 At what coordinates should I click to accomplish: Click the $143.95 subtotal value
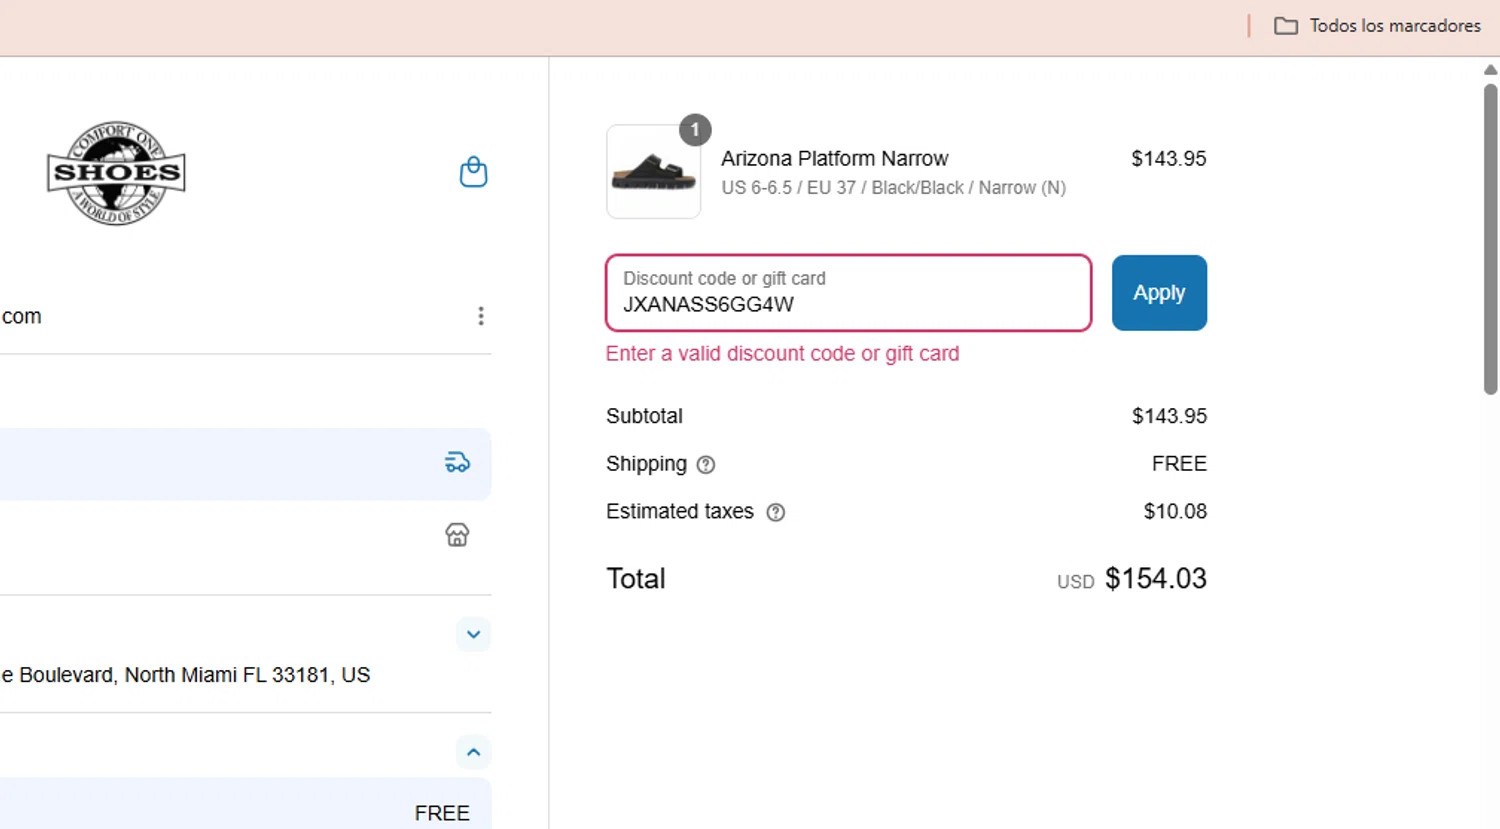(1169, 416)
